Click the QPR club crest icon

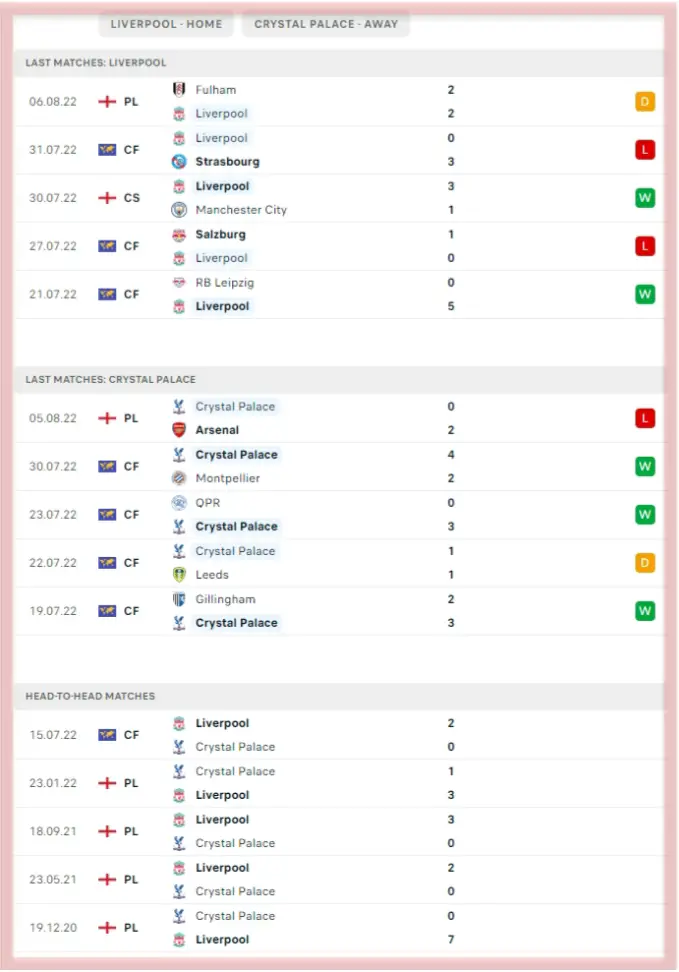click(x=179, y=503)
